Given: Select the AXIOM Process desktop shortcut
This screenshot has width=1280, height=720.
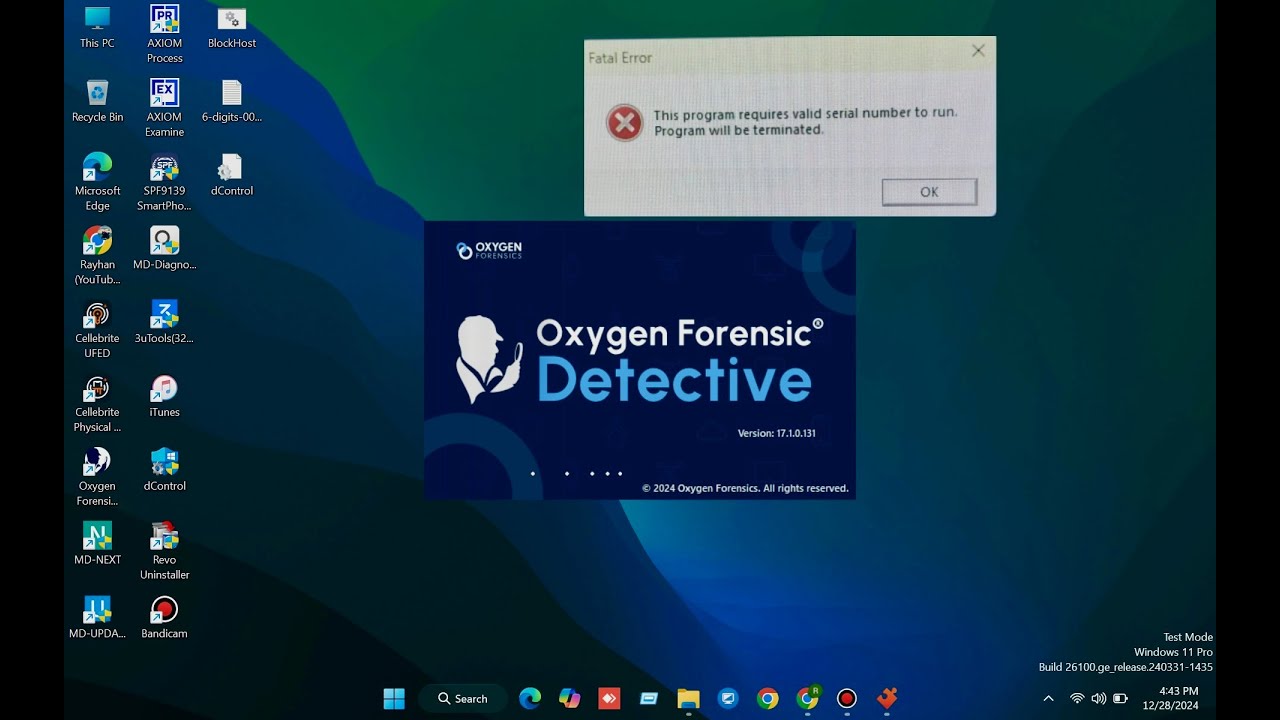Looking at the screenshot, I should click(x=164, y=34).
